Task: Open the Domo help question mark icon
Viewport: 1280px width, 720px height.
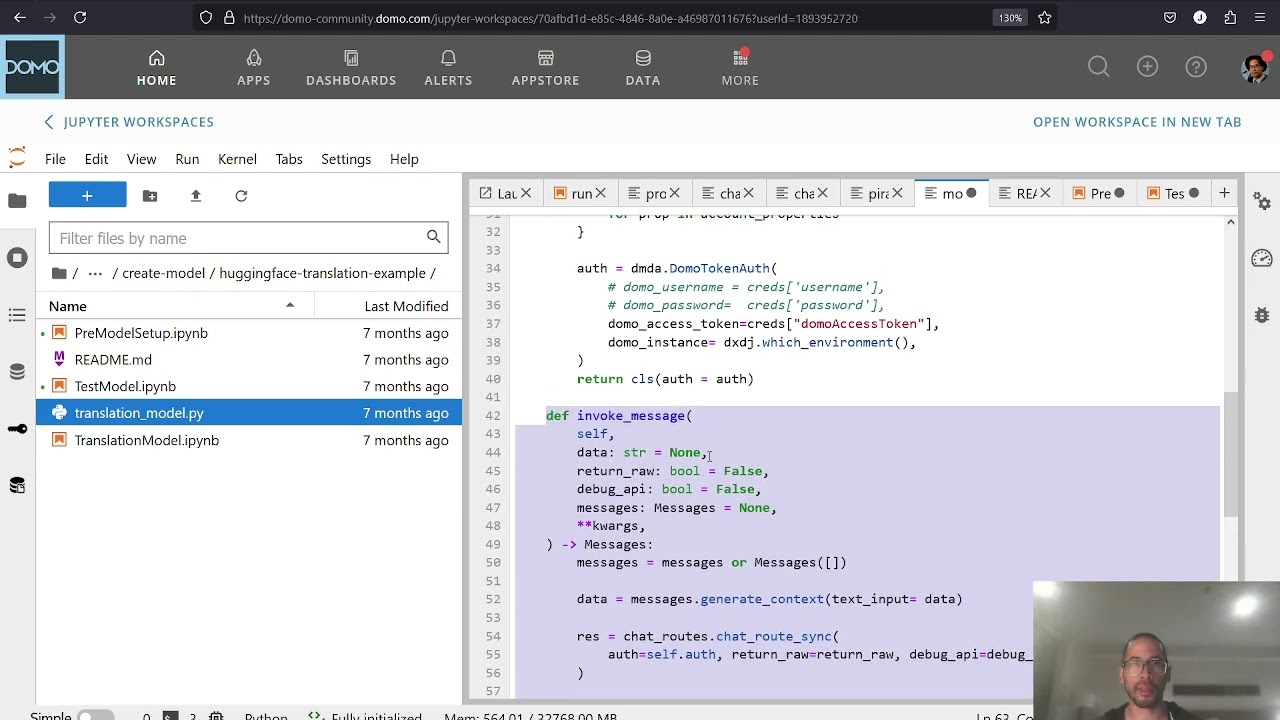Action: [x=1196, y=67]
